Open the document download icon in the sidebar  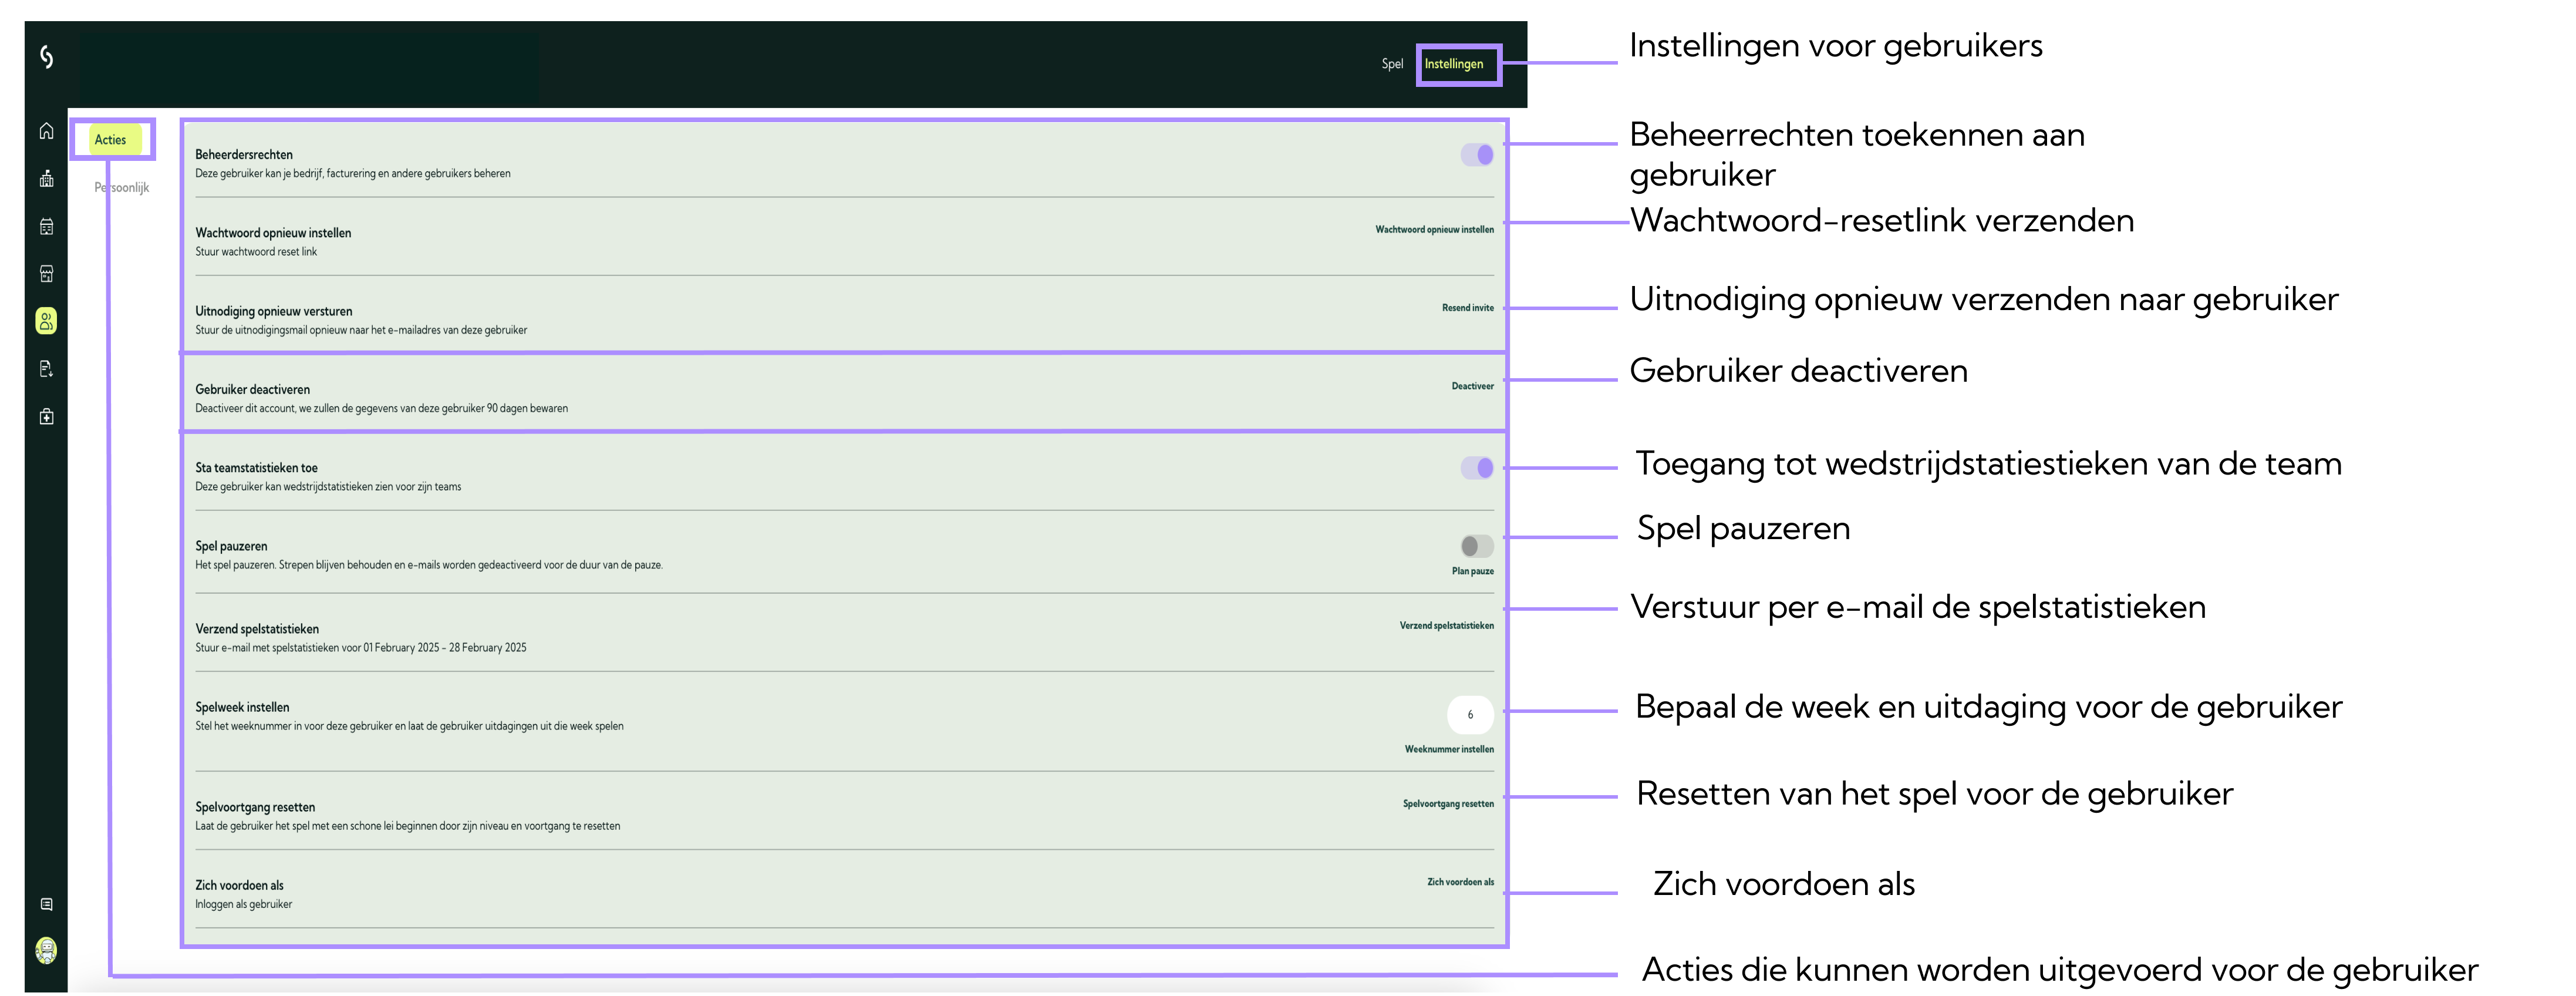pos(46,369)
